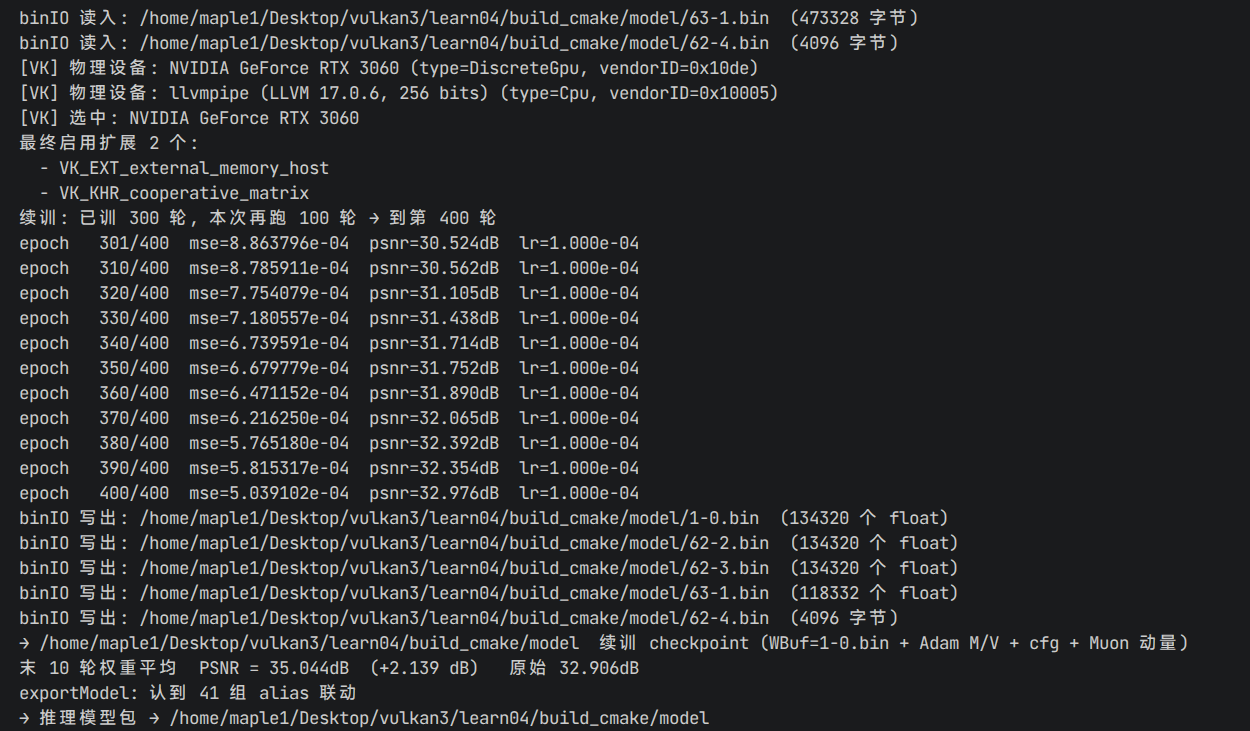Click the exportModel 41 组 alias line
The image size is (1250, 731).
pyautogui.click(x=188, y=693)
